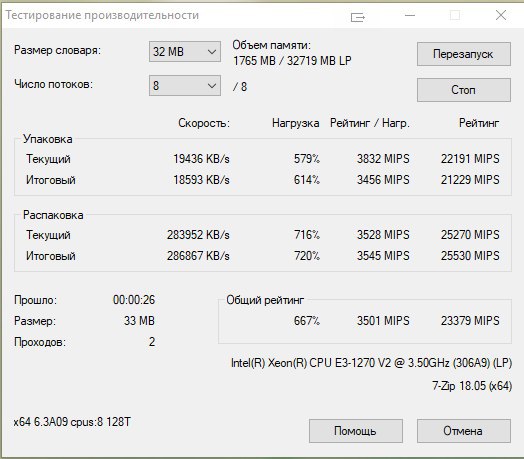Click the 23379 MIPS overall rating
524x459 pixels.
[x=470, y=321]
